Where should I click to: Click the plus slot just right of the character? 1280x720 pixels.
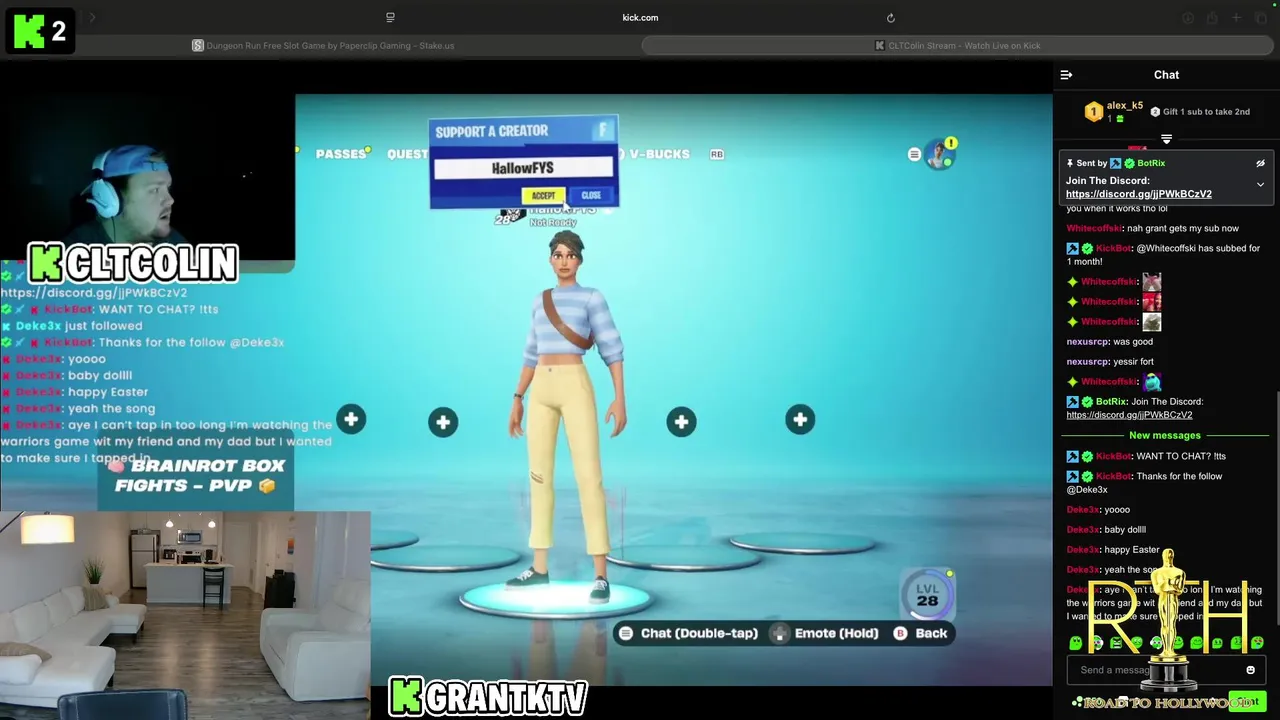[x=681, y=422]
